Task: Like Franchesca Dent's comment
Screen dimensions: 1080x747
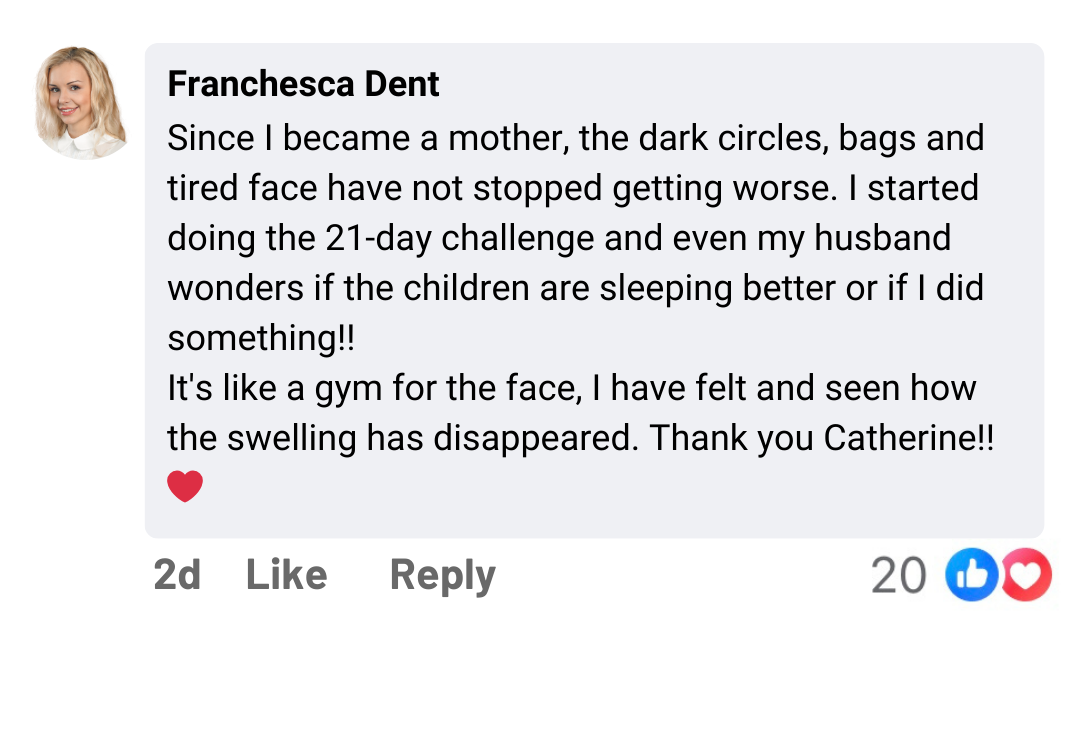Action: [x=286, y=575]
